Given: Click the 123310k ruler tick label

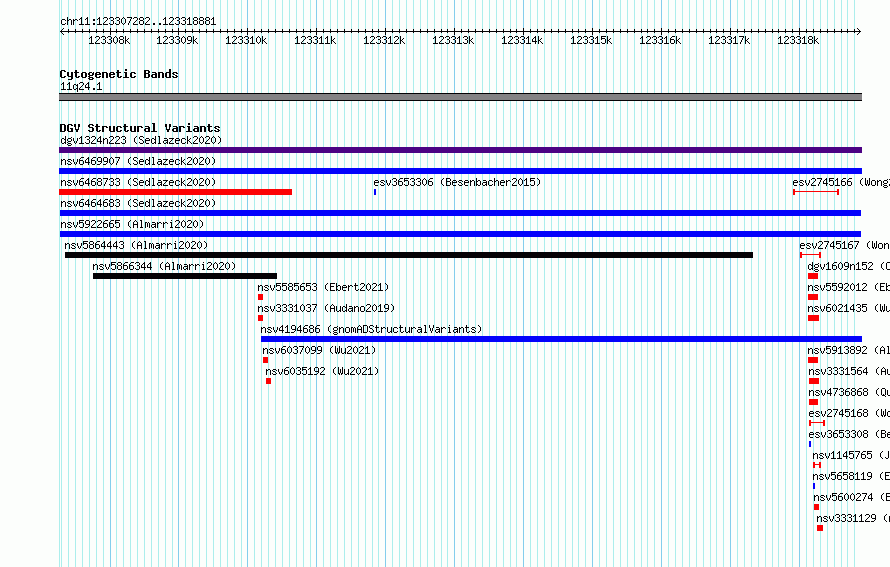Looking at the screenshot, I should coord(246,40).
